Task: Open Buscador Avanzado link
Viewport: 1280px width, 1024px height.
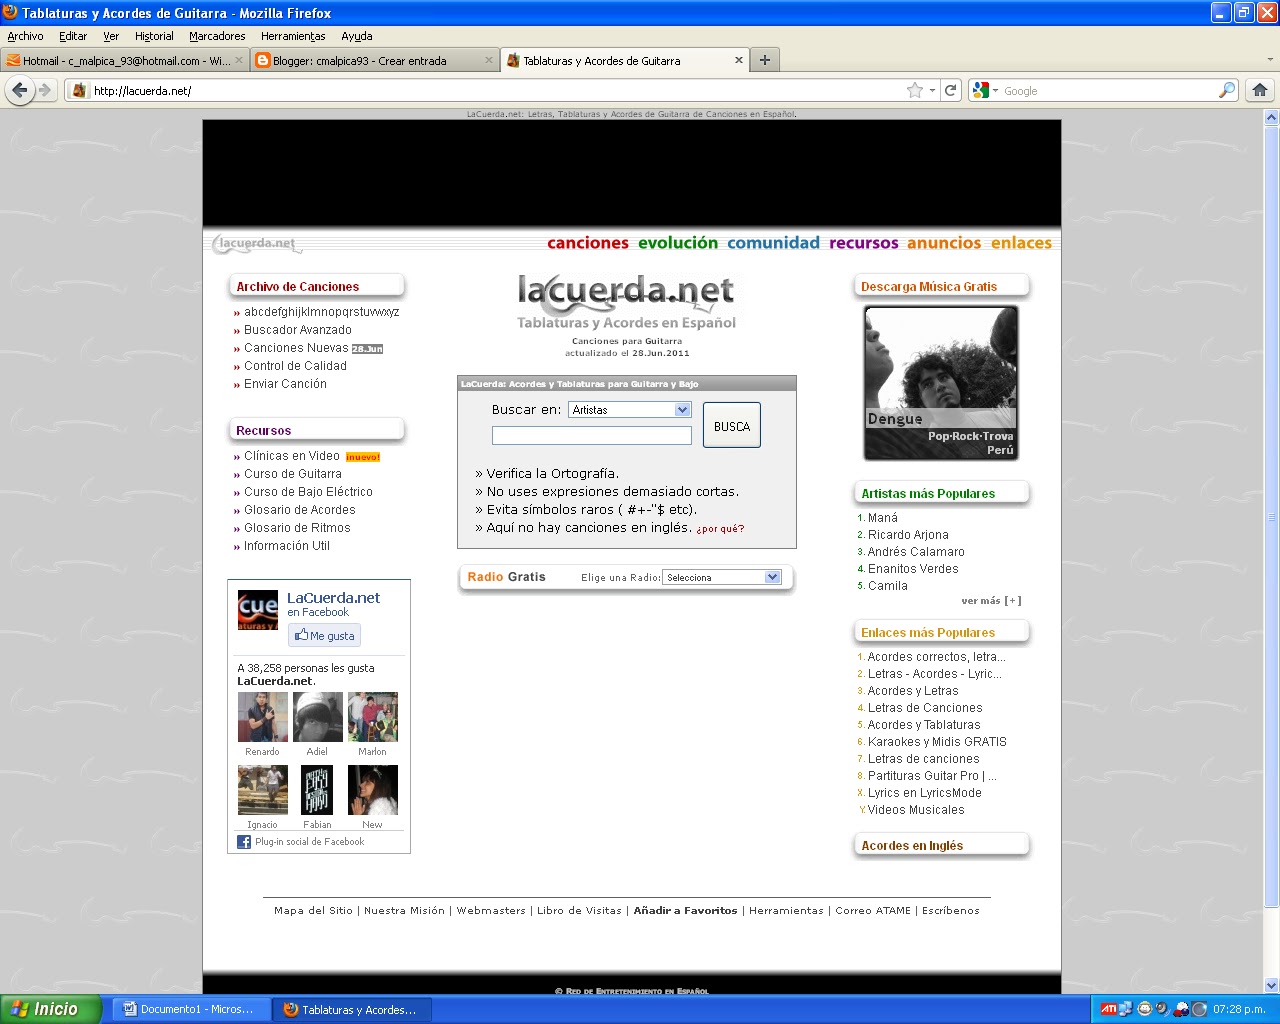Action: [298, 330]
